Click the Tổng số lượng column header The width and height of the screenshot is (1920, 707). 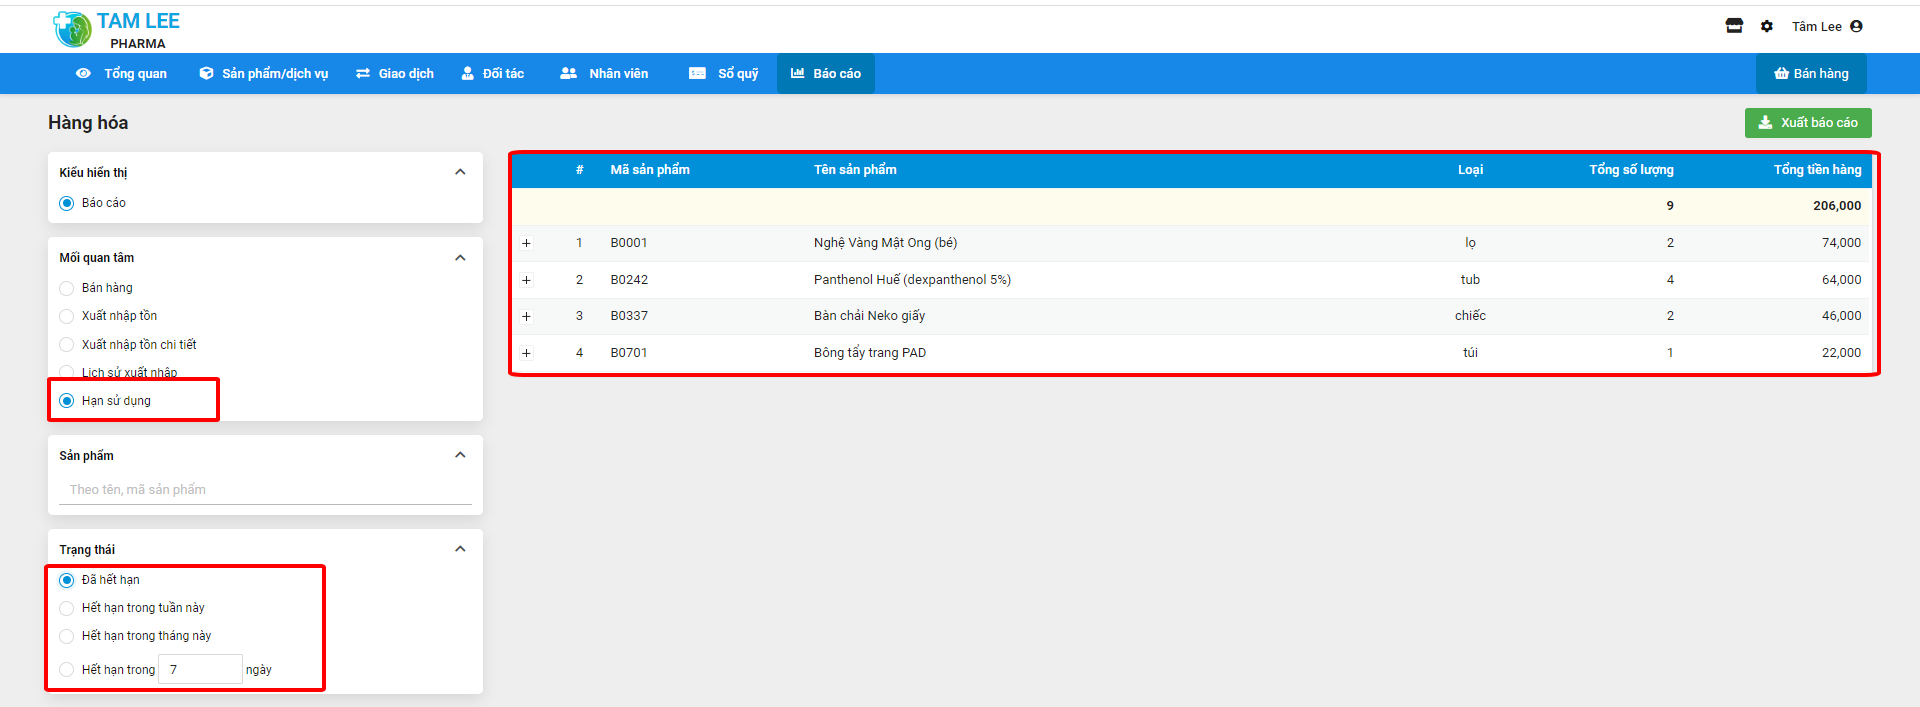1631,170
